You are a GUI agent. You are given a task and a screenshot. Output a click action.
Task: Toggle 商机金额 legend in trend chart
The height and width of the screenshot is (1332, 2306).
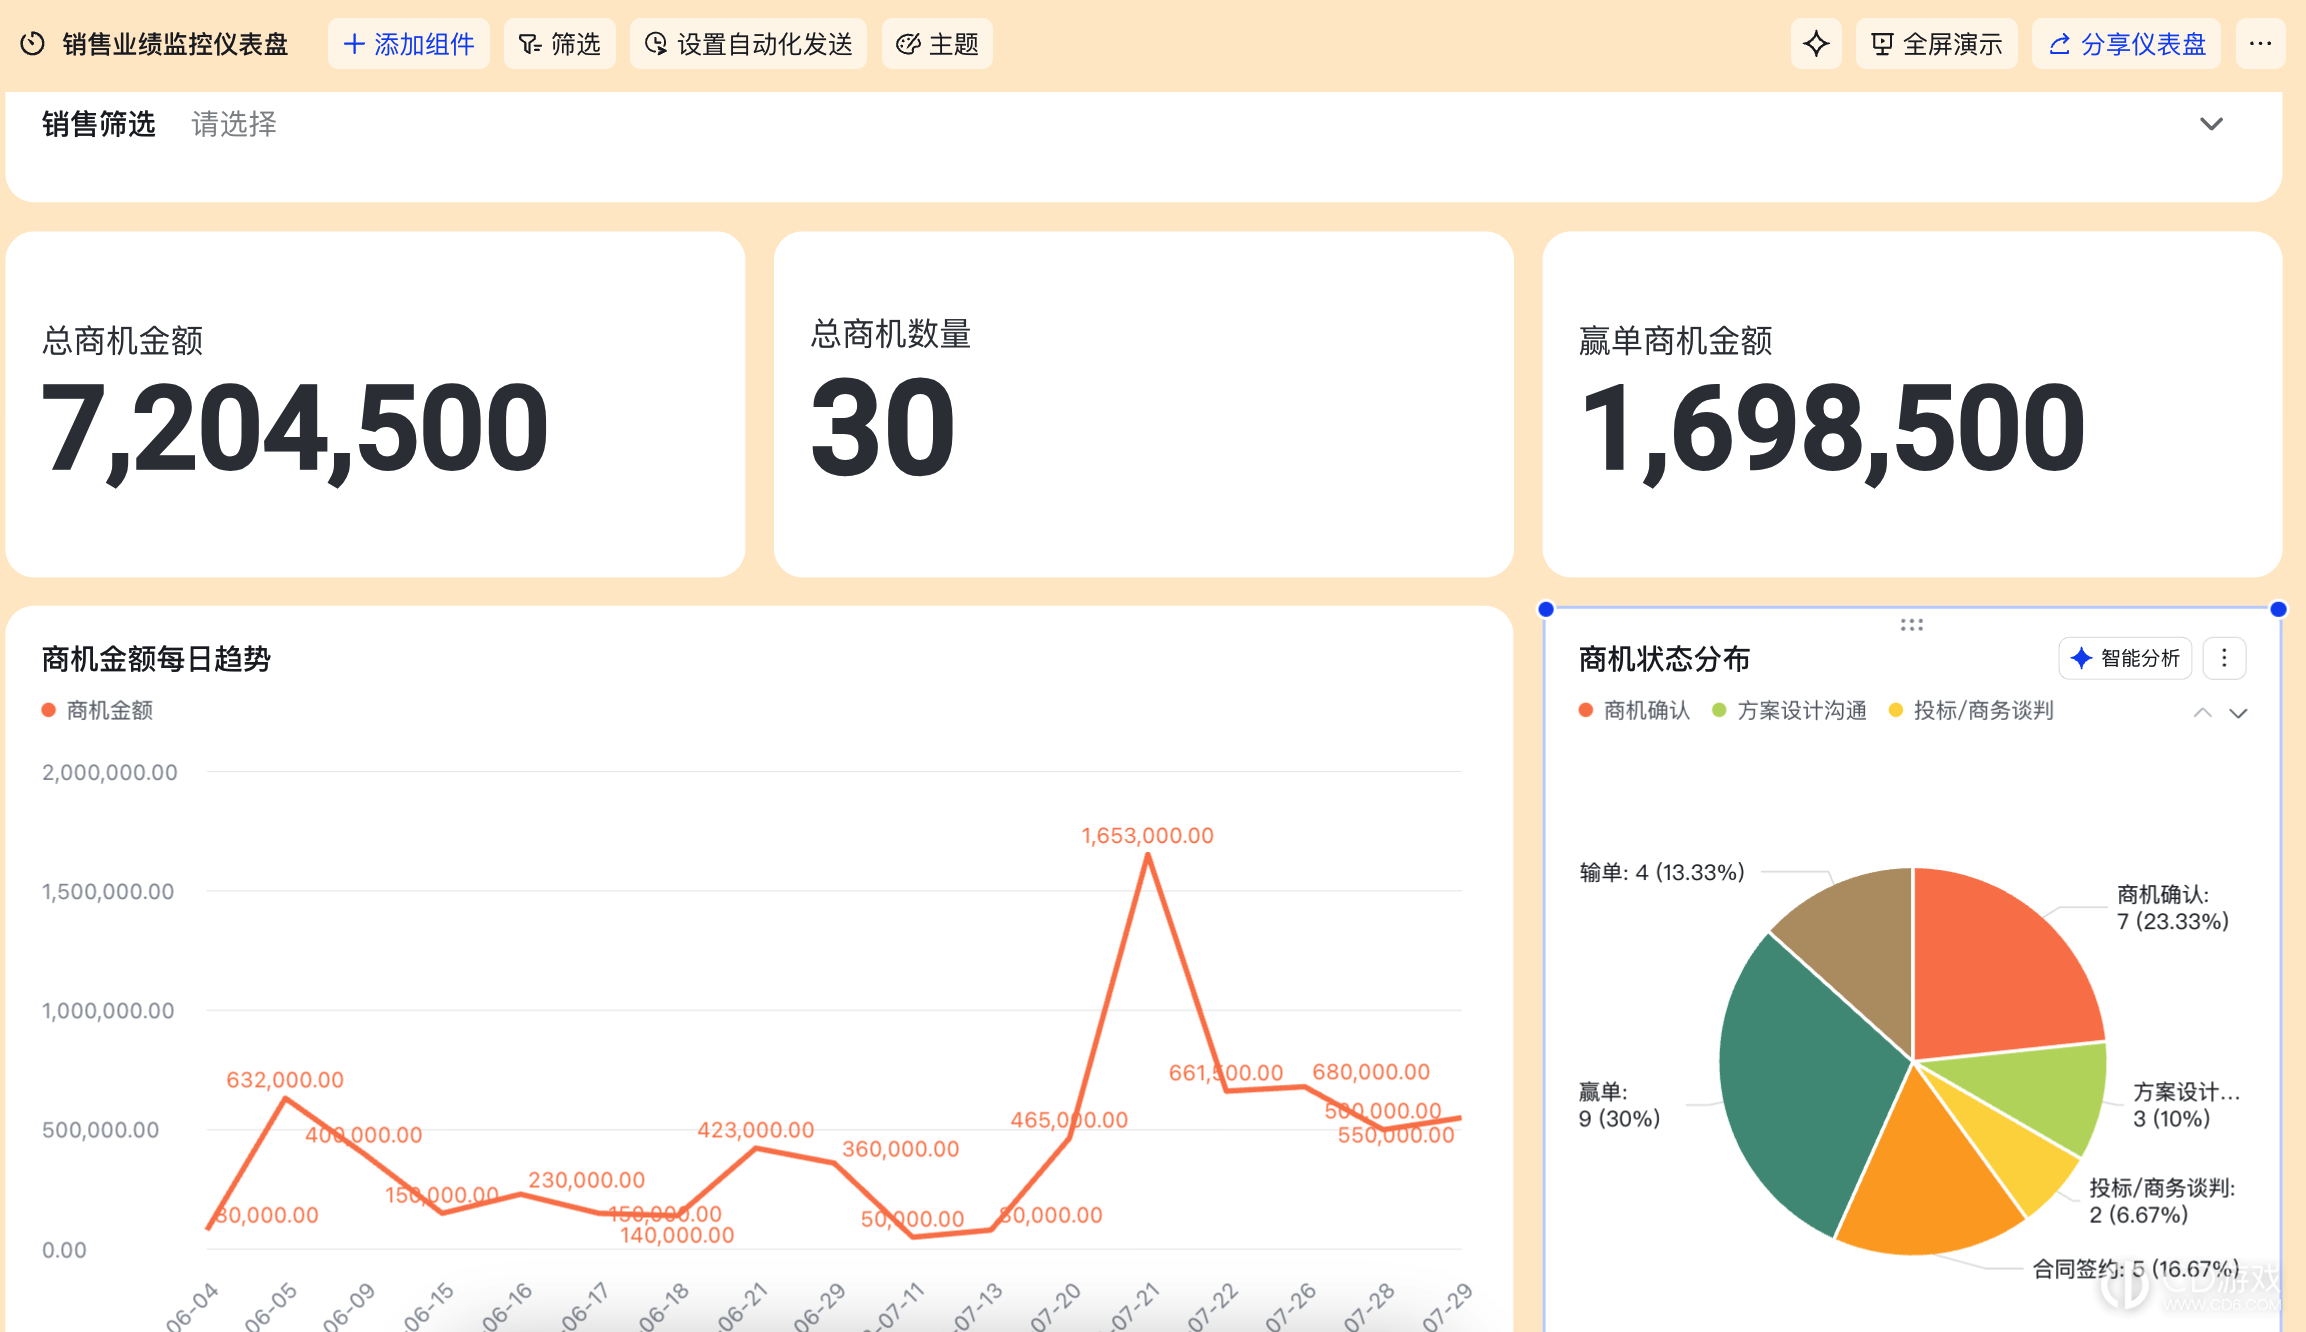point(97,710)
